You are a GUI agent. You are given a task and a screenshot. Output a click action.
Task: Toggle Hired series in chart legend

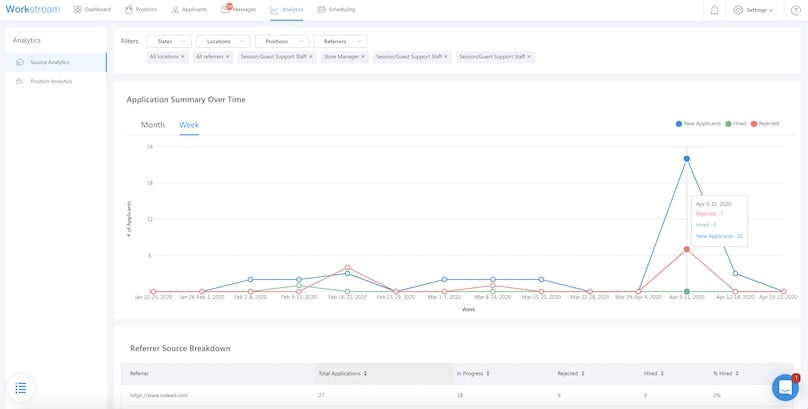coord(738,124)
